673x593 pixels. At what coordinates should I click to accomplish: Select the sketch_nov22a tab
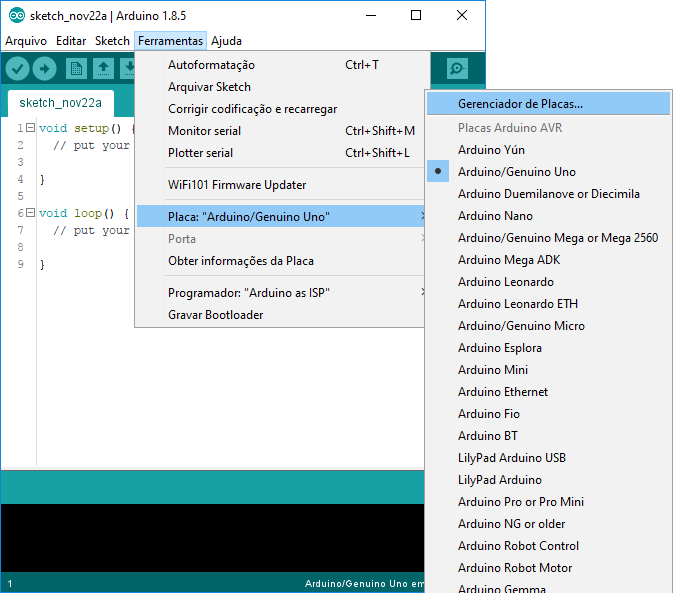tap(61, 103)
